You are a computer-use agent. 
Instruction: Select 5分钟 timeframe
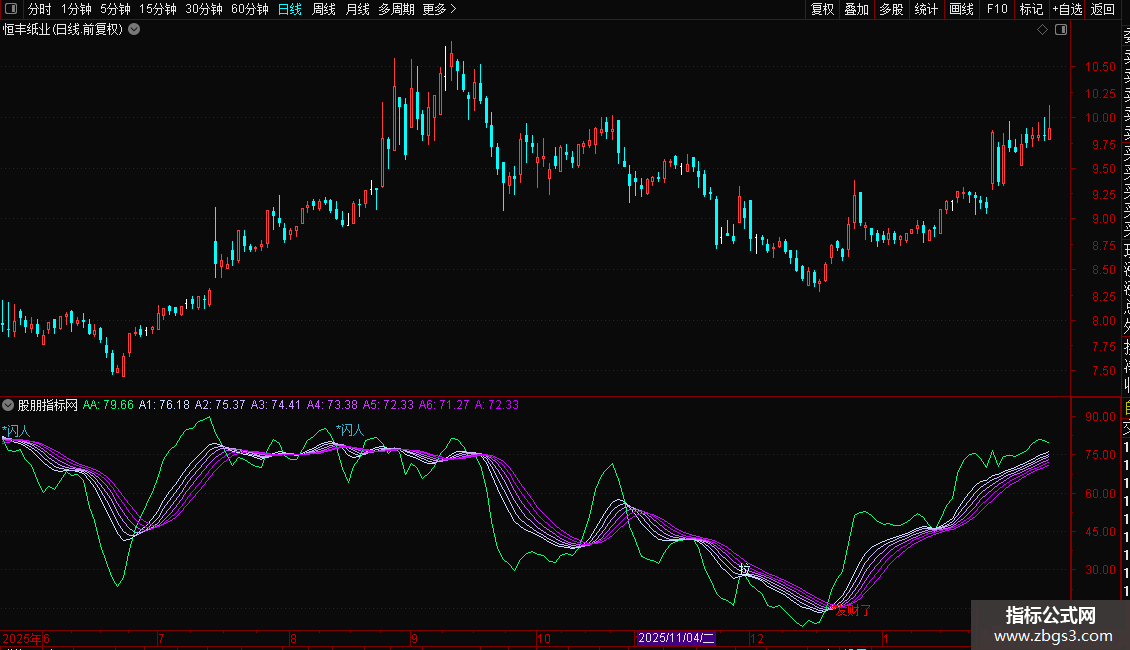tap(115, 9)
